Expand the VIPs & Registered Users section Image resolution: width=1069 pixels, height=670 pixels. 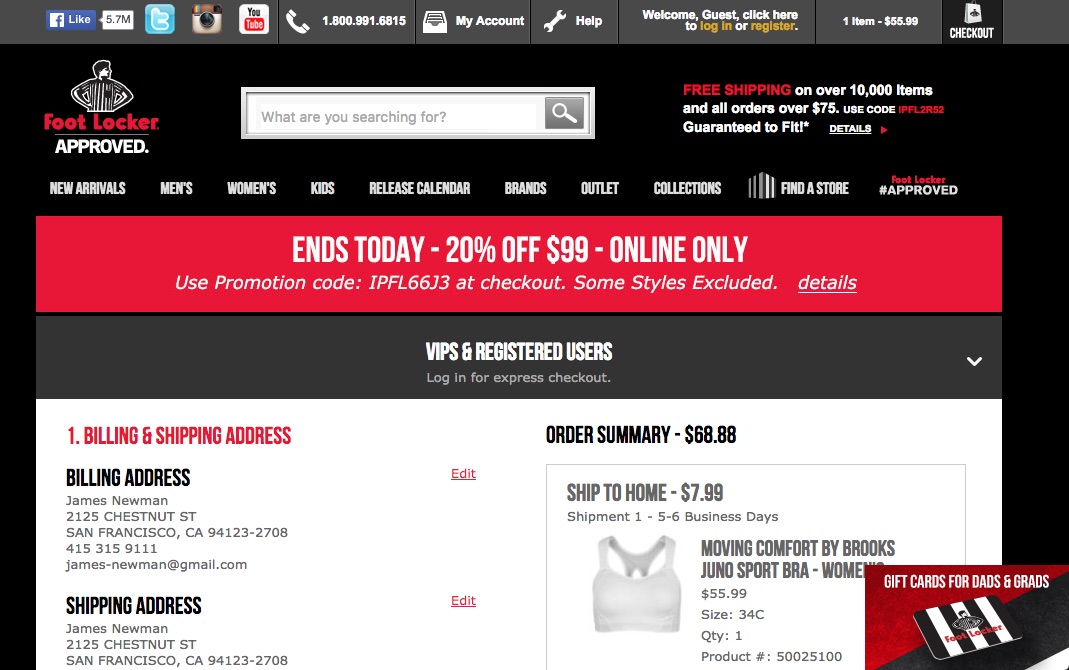(x=974, y=361)
